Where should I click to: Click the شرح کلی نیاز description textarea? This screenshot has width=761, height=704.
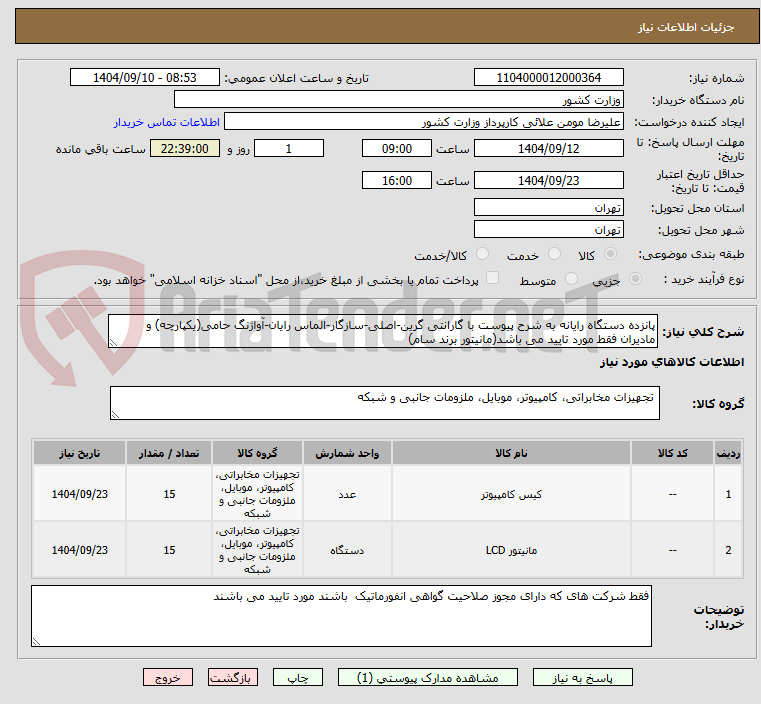click(x=383, y=331)
